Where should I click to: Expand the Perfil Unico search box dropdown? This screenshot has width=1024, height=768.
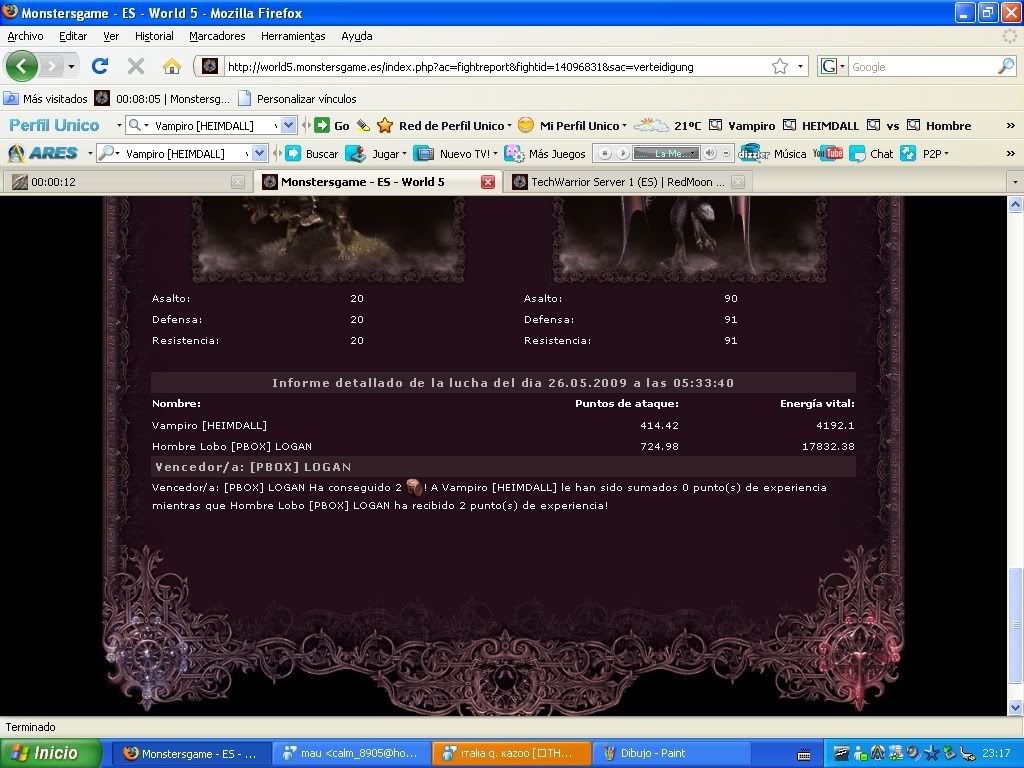288,125
